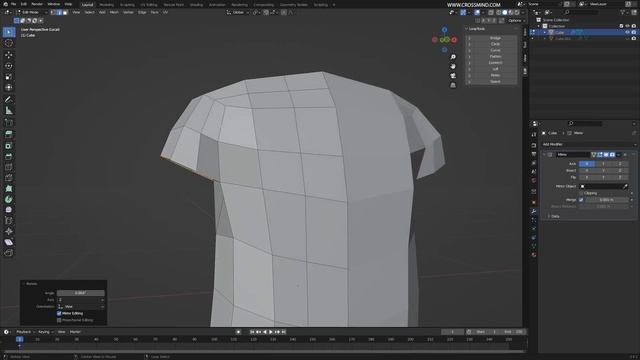Open the Vertex menu in viewport header
The image size is (640, 360).
pyautogui.click(x=128, y=12)
